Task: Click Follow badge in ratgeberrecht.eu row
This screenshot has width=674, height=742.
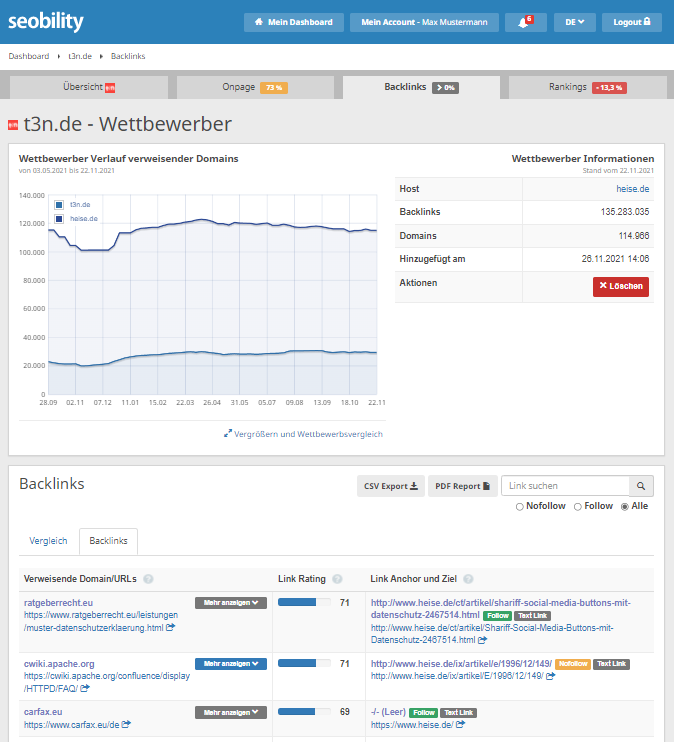Action: point(497,616)
